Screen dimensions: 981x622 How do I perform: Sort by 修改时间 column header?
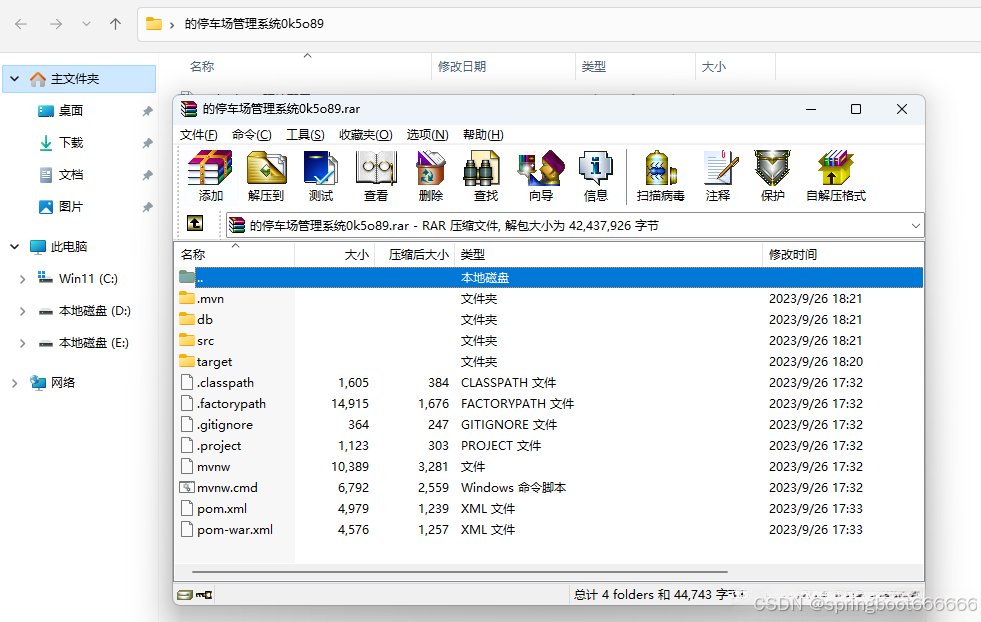(842, 255)
